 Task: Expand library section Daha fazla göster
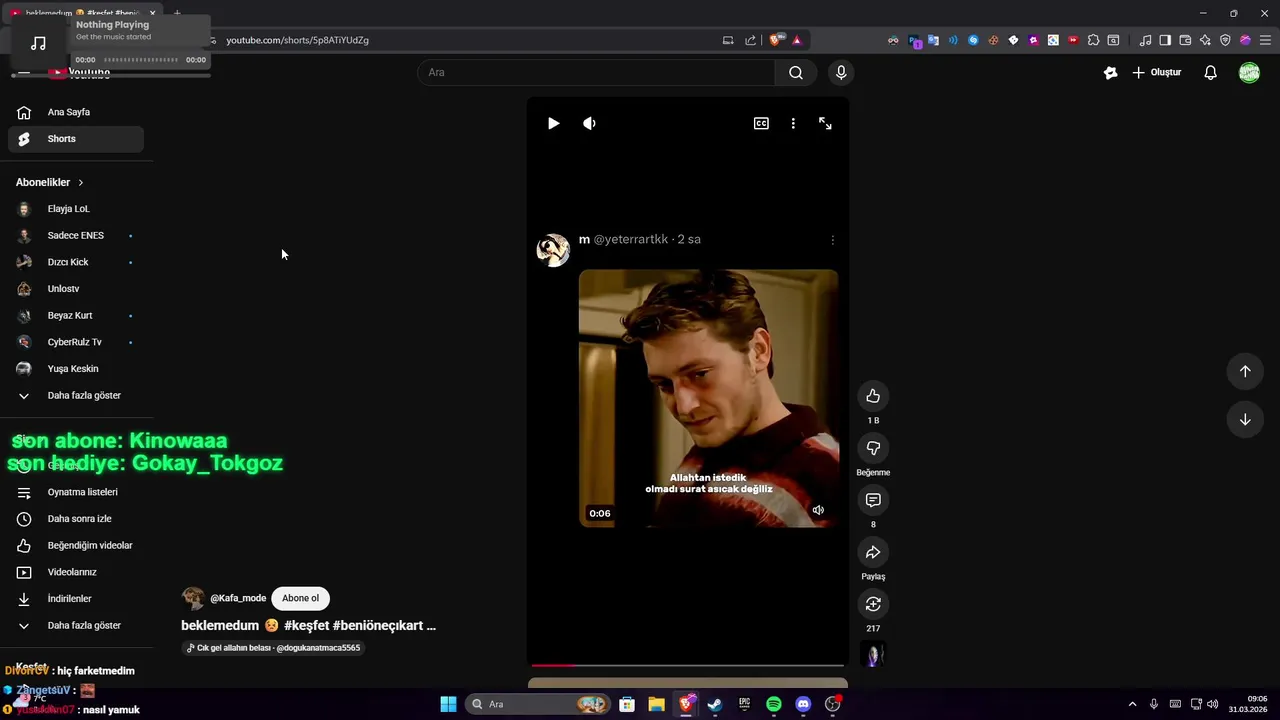(76, 625)
